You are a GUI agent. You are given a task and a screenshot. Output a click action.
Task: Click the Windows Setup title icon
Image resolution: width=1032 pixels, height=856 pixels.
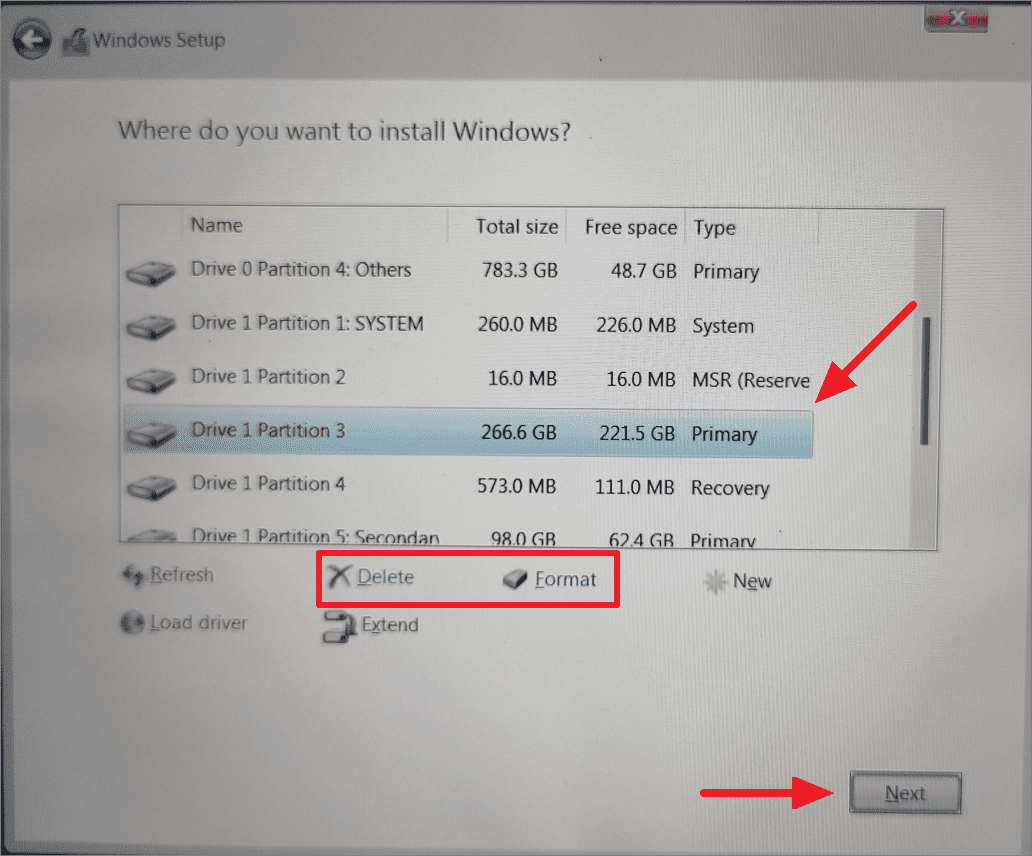[x=76, y=42]
